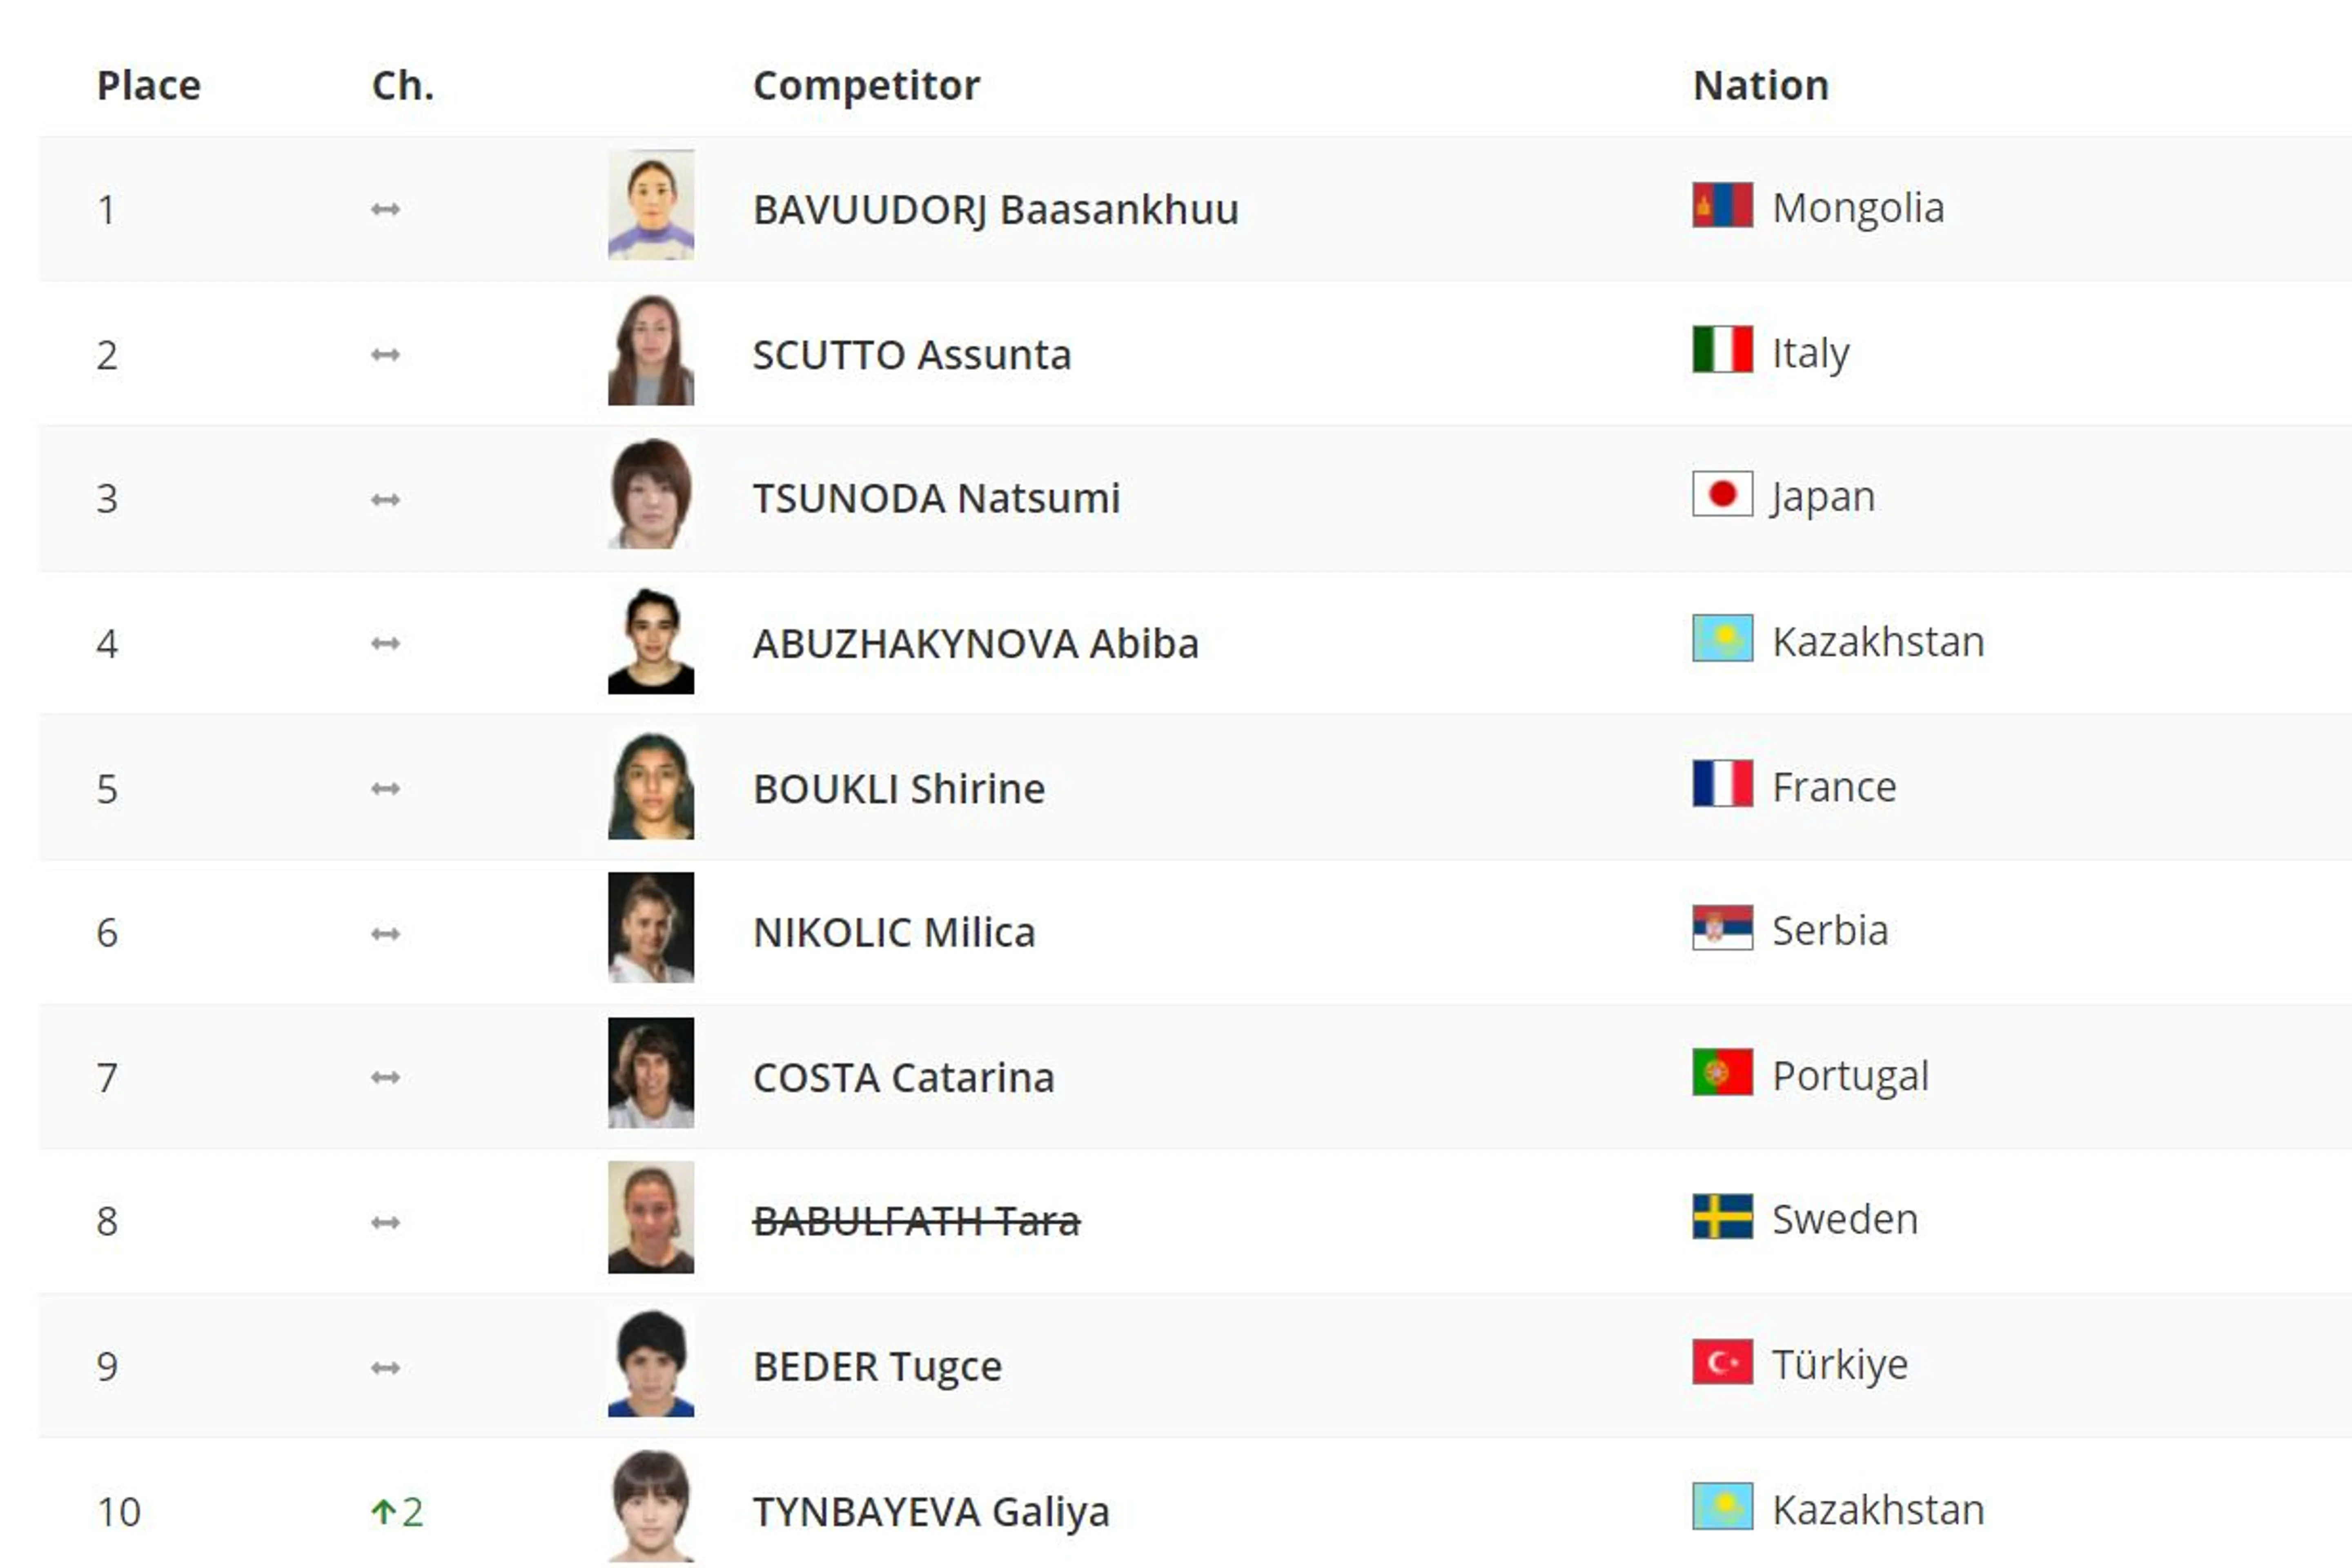Click the Portugal flag icon

[1721, 1073]
